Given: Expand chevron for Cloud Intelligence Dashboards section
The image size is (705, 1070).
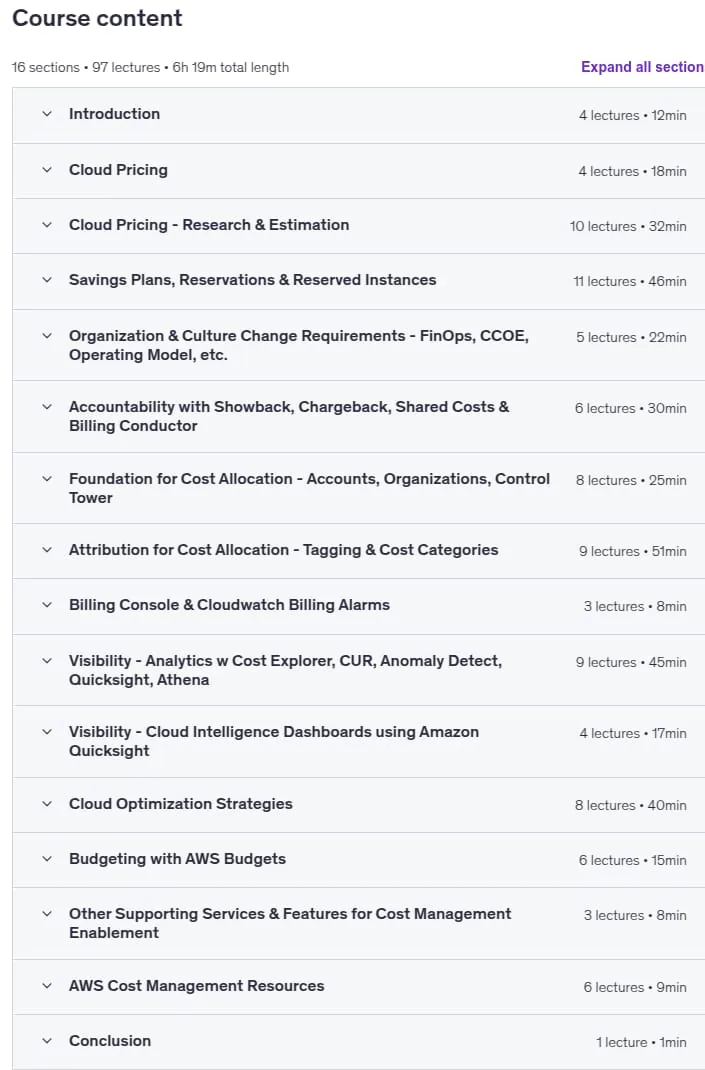Looking at the screenshot, I should click(x=47, y=732).
